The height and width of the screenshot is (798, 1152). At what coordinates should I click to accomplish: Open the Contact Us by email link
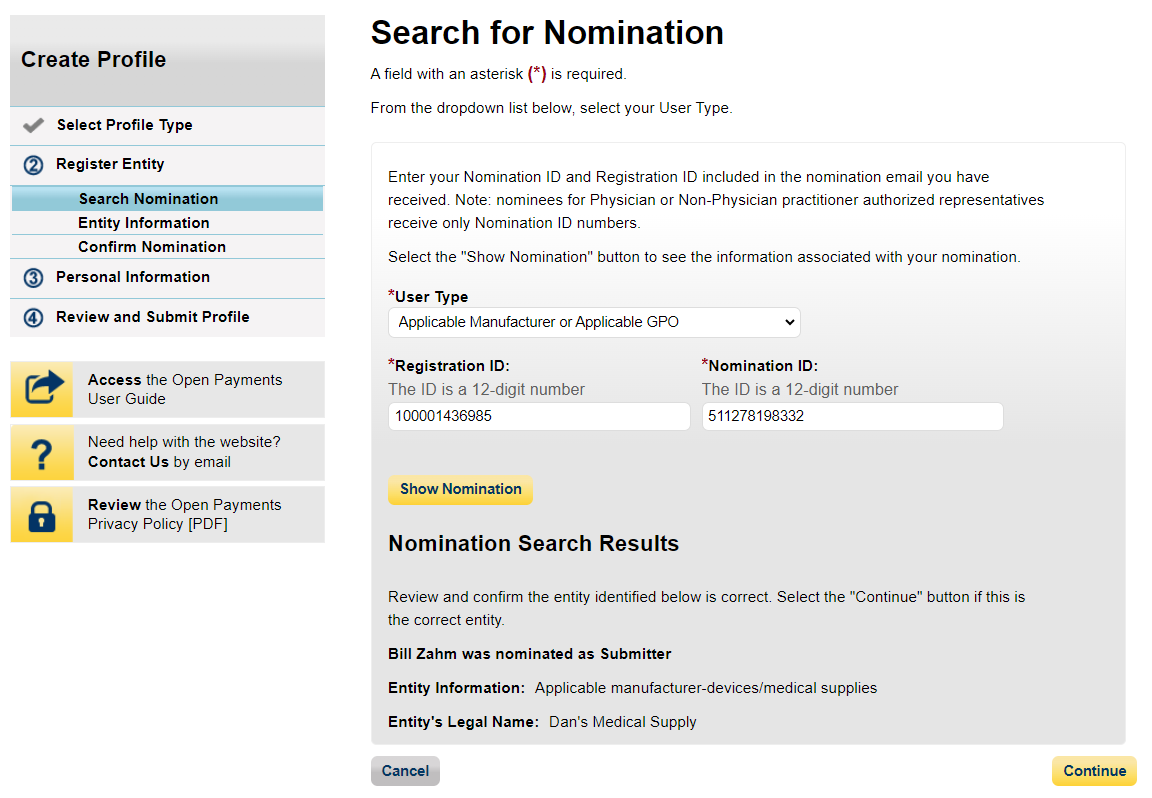pyautogui.click(x=128, y=462)
